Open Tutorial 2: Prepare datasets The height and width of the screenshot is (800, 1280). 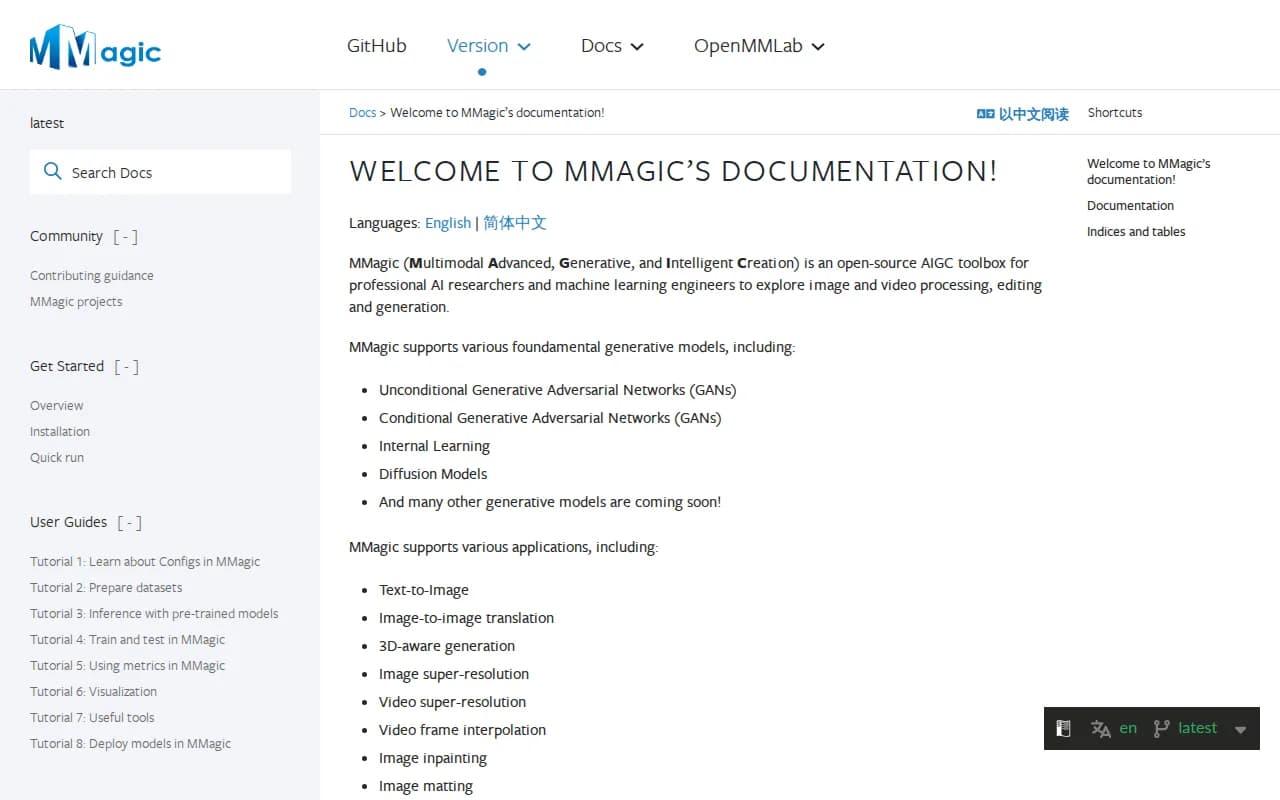tap(106, 588)
